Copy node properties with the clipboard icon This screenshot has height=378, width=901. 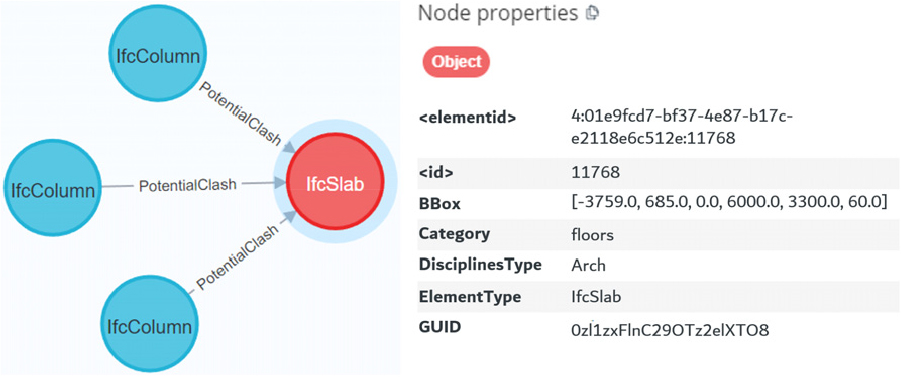[591, 13]
